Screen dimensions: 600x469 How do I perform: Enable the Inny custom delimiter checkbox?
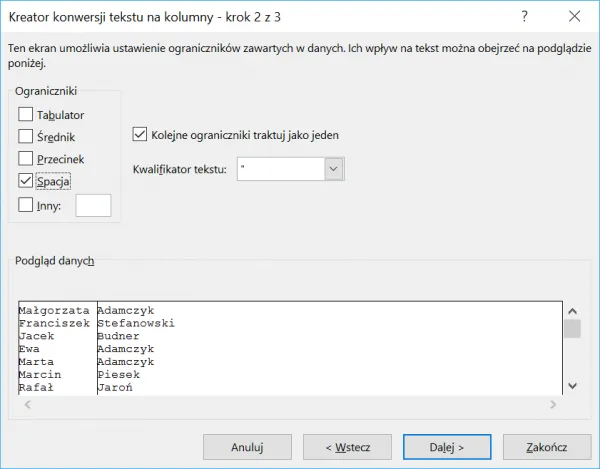coord(26,205)
